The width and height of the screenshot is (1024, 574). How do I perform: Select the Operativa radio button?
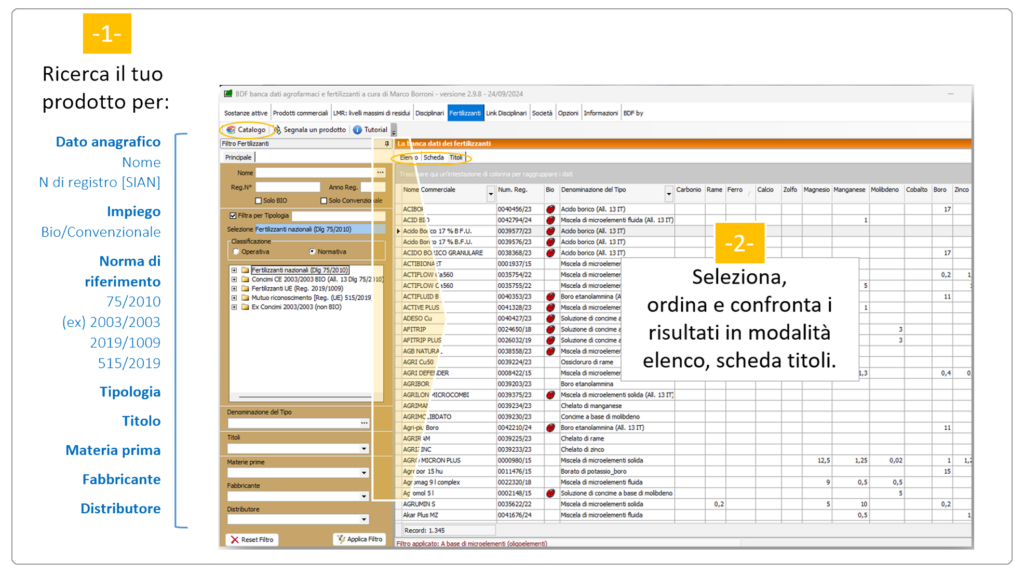click(x=236, y=251)
